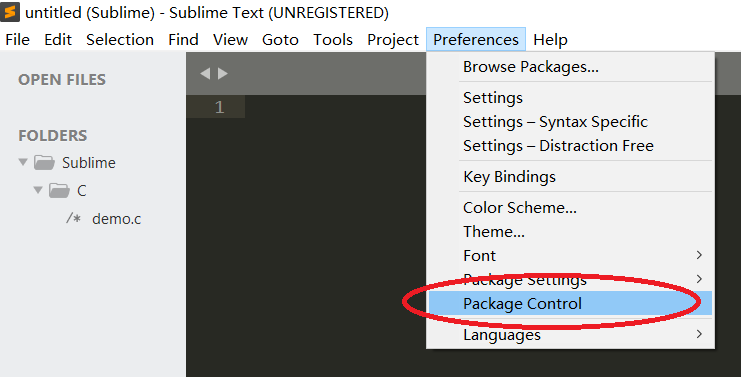The image size is (741, 377).
Task: Choose Color Scheme... option
Action: 570,208
